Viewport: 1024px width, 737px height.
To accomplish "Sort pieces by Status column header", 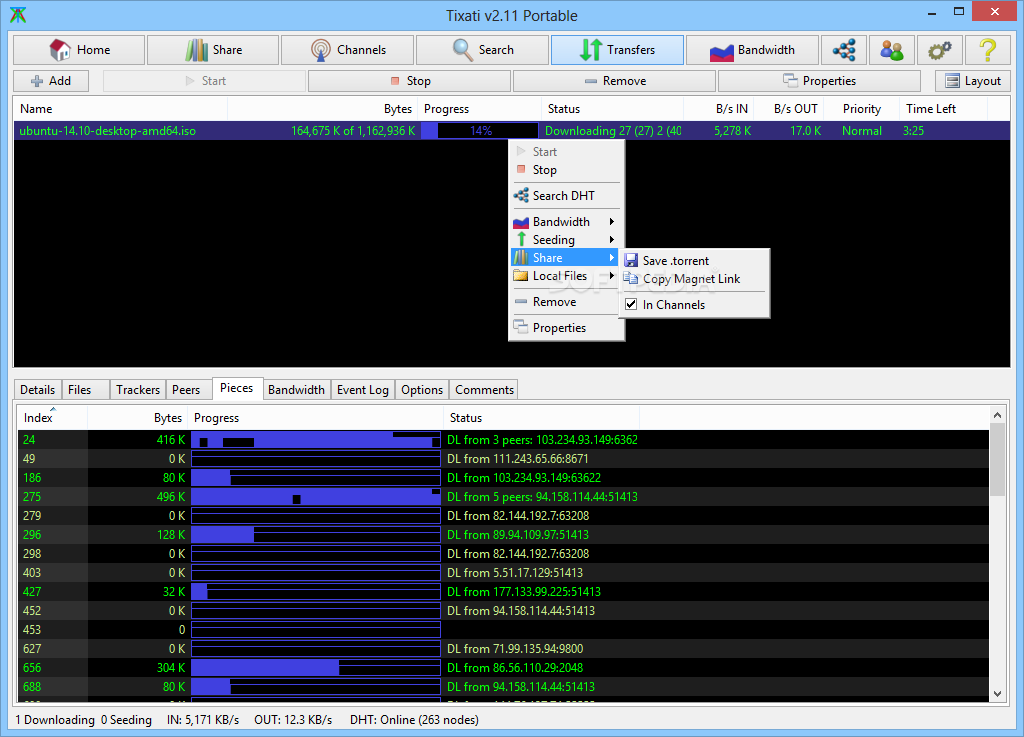I will (541, 418).
